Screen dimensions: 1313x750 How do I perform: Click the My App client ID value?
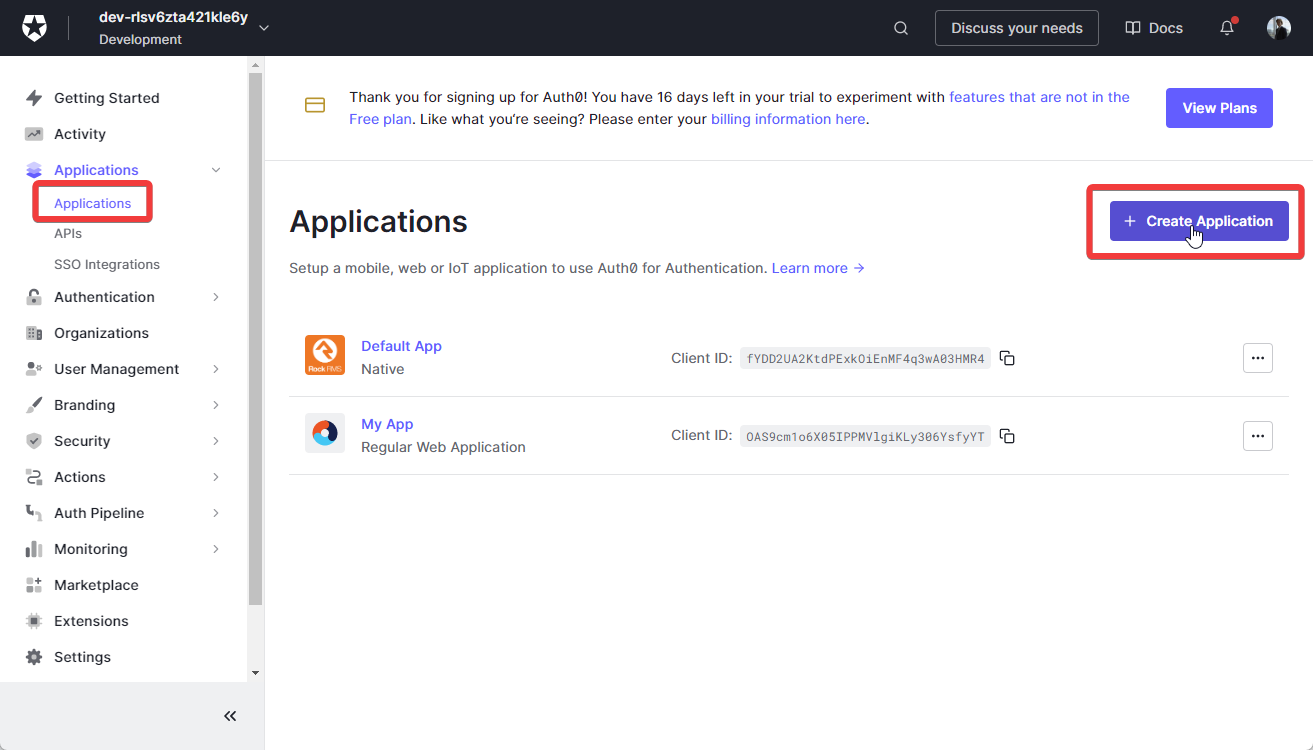coord(865,436)
